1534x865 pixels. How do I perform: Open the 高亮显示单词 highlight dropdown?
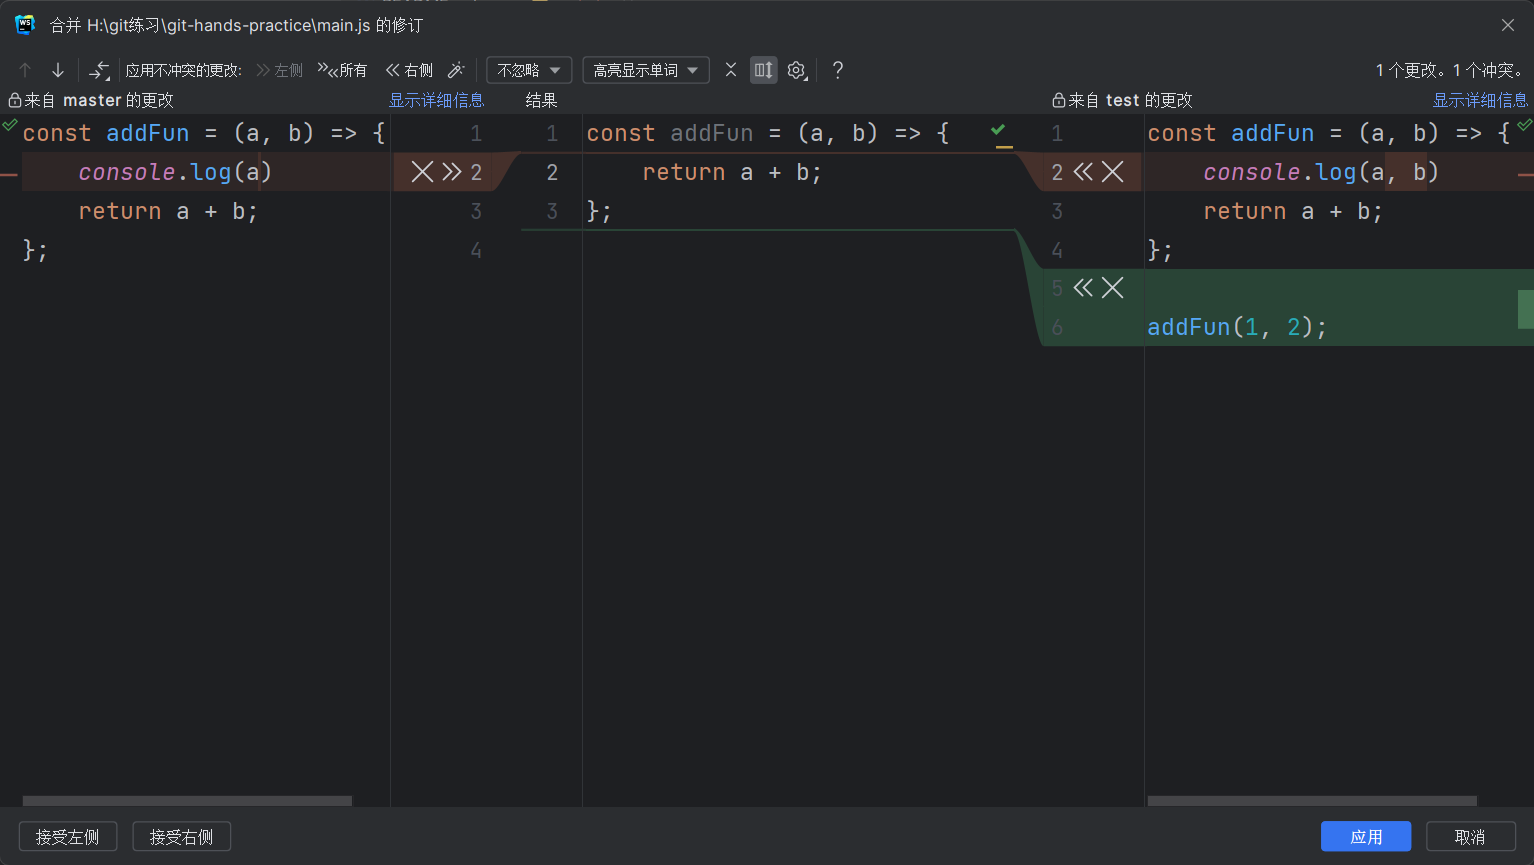pyautogui.click(x=646, y=70)
